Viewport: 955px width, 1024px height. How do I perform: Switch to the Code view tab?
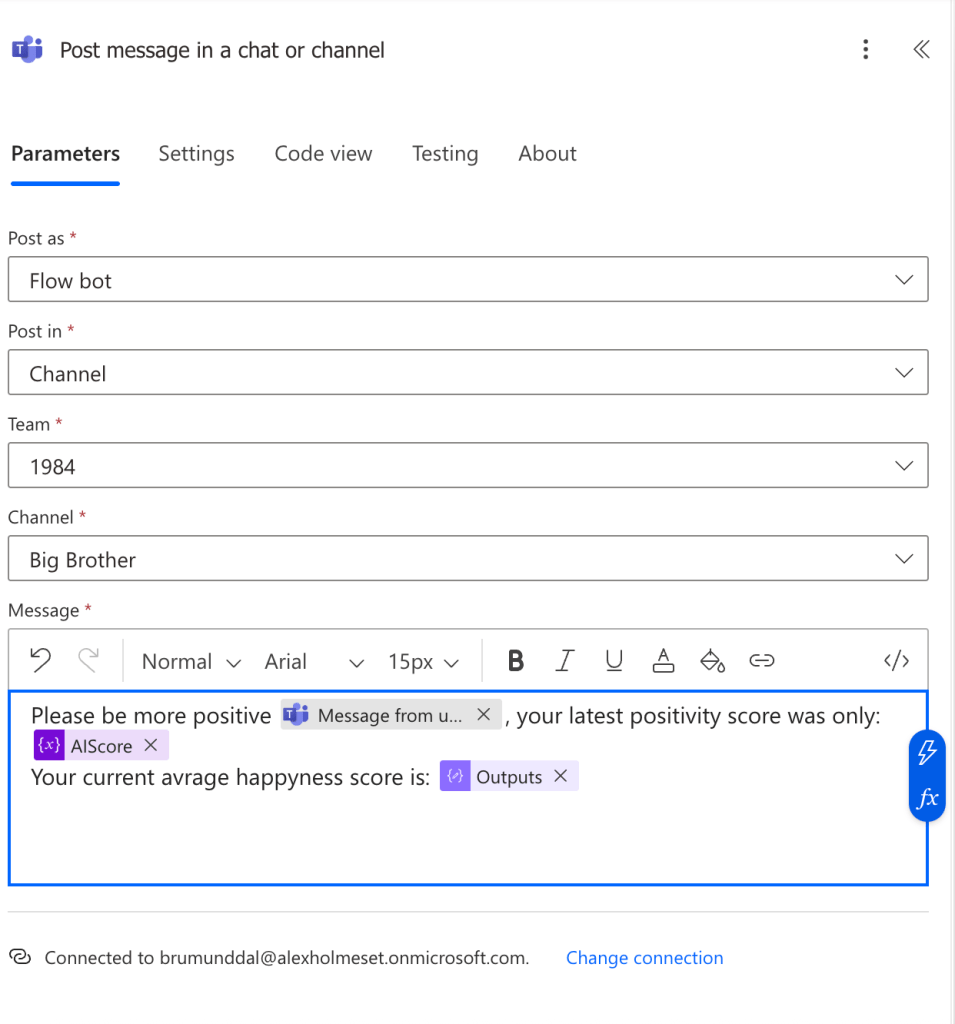pyautogui.click(x=323, y=154)
